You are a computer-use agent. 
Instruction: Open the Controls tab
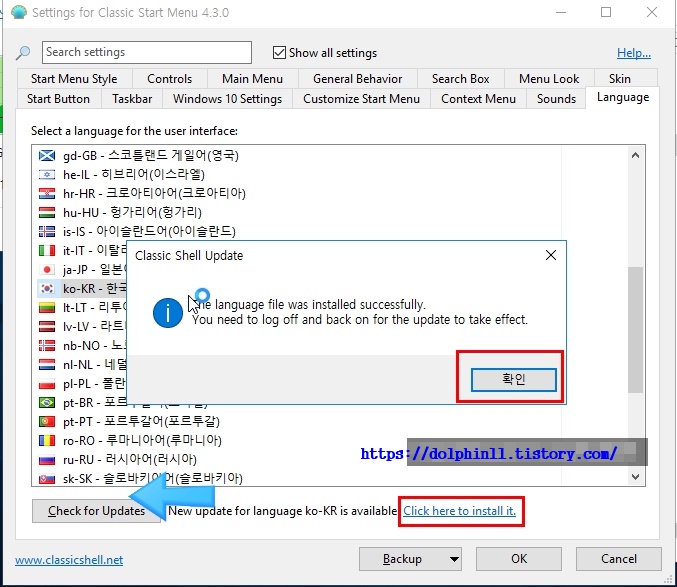point(169,79)
